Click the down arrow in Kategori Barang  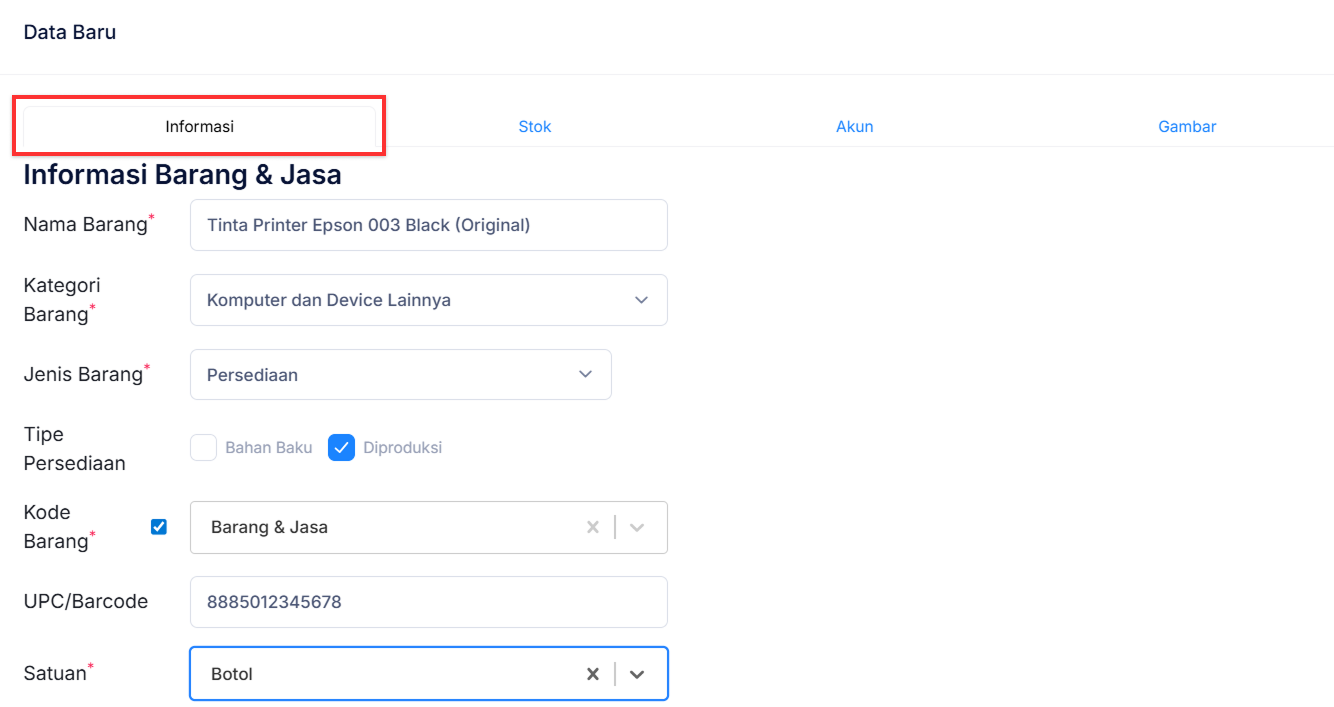point(641,300)
